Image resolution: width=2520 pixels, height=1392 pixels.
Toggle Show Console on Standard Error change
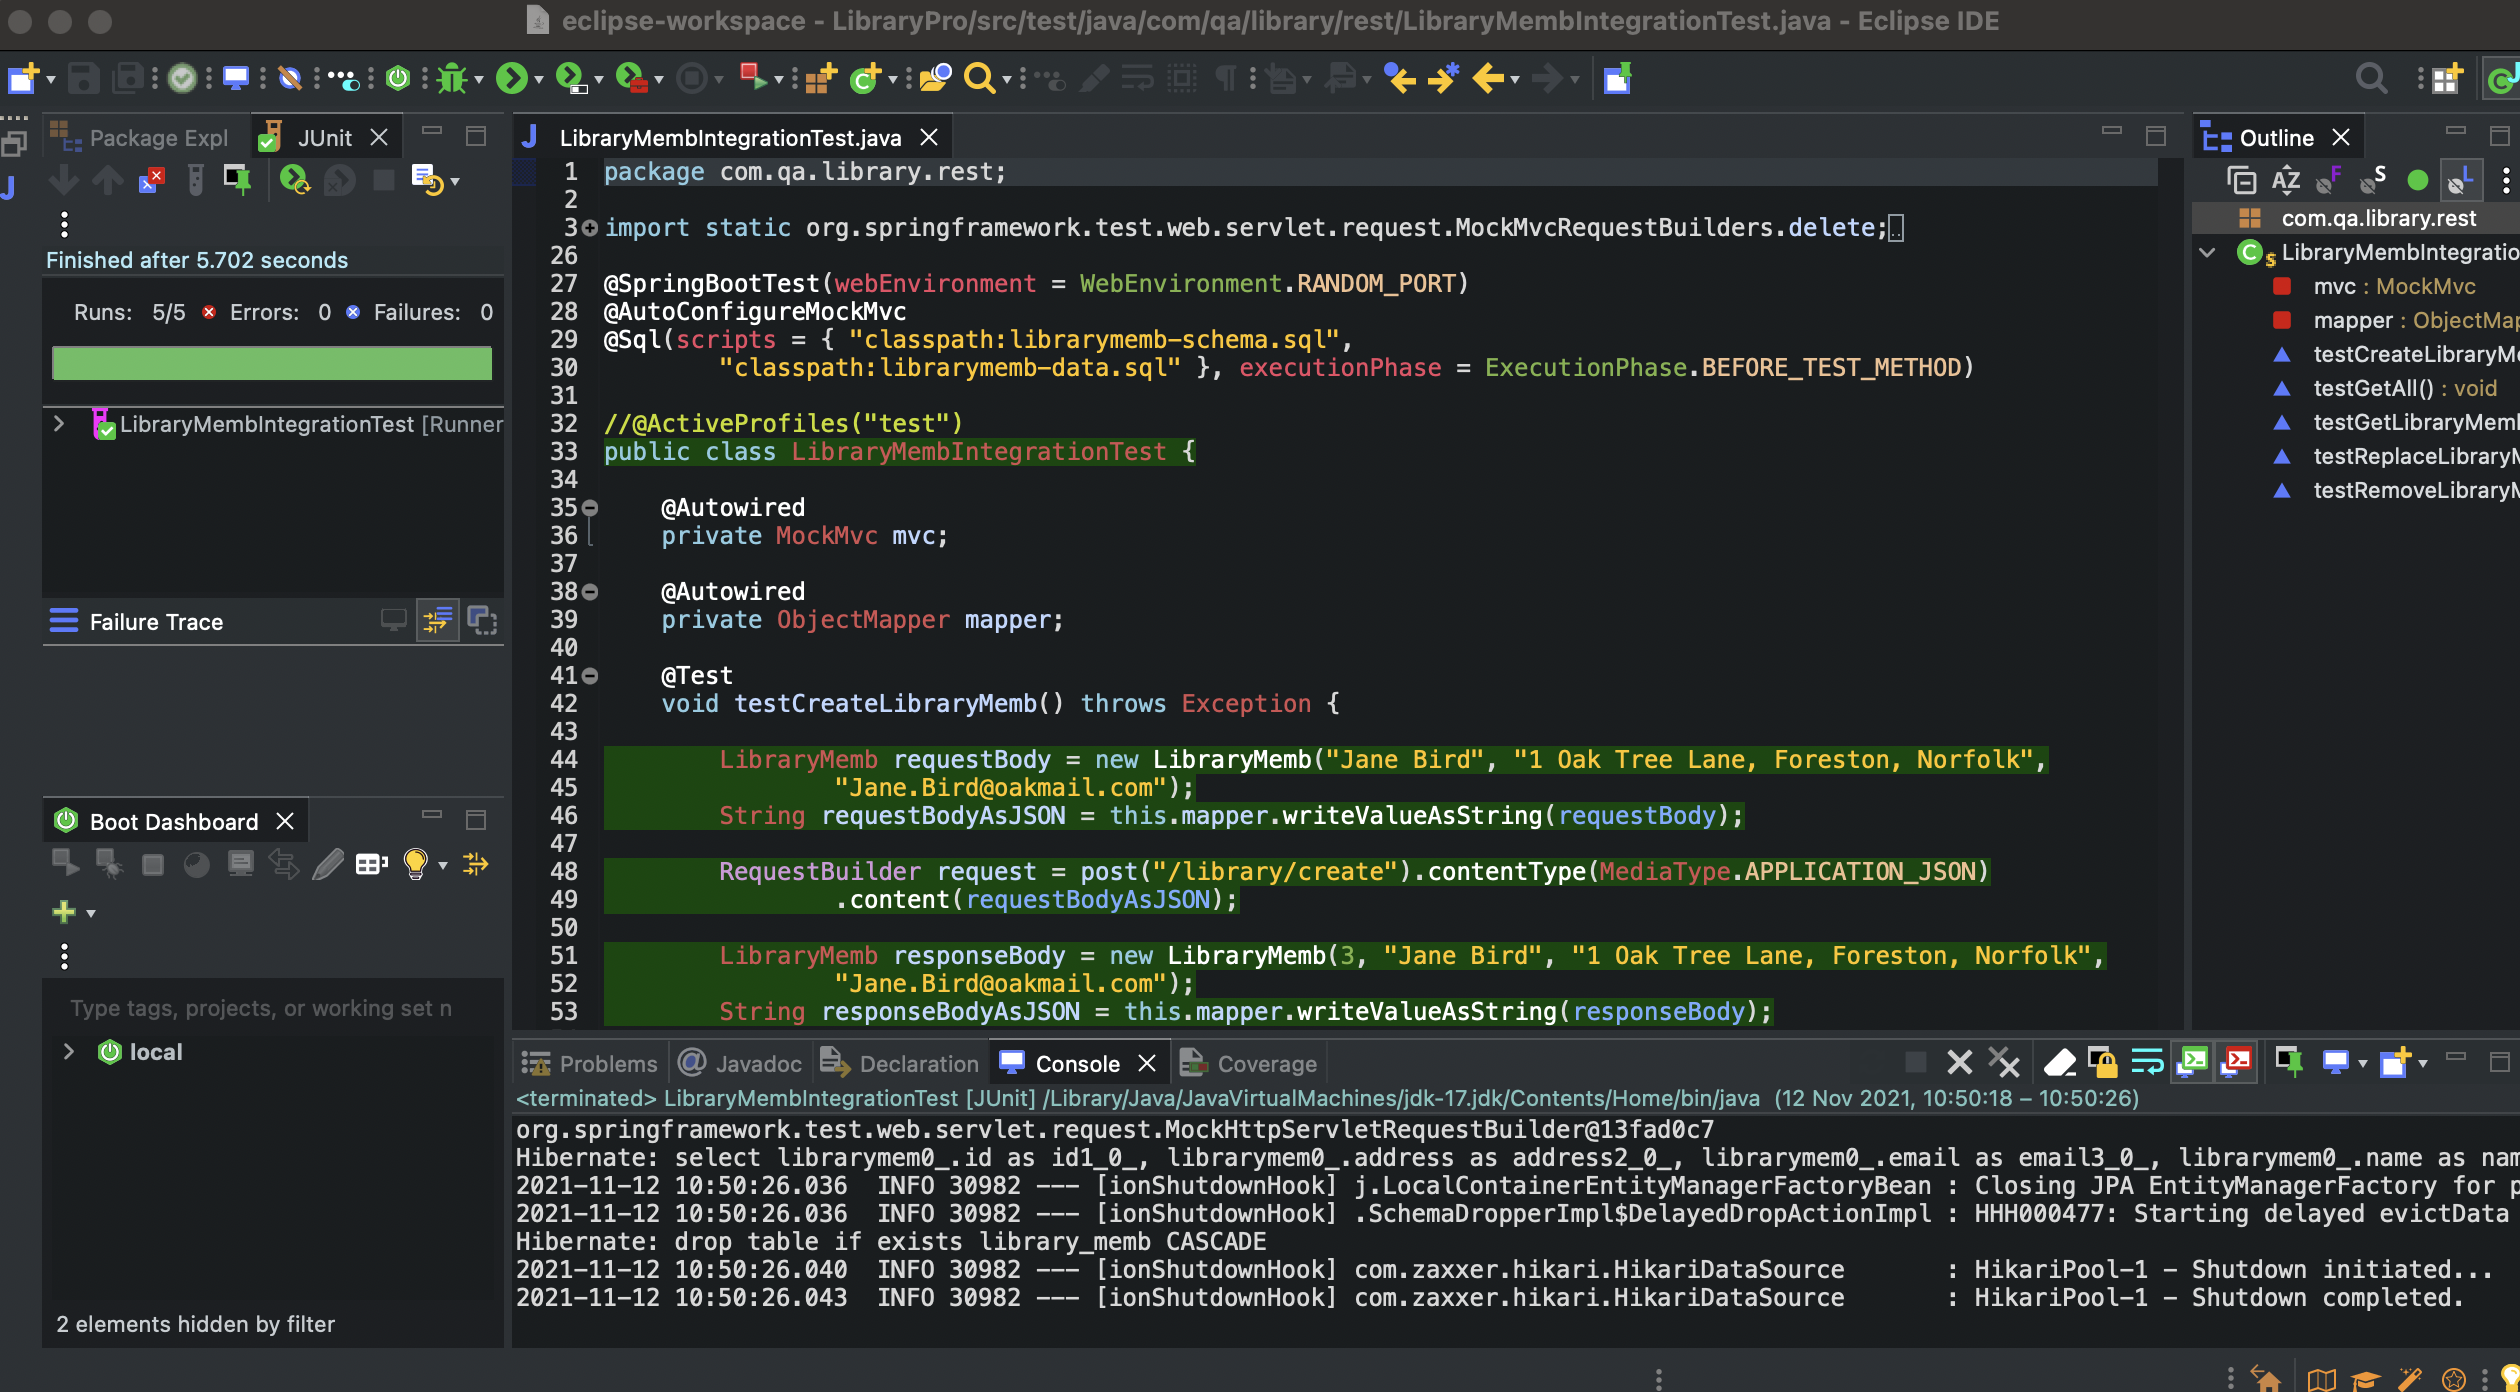click(2236, 1061)
